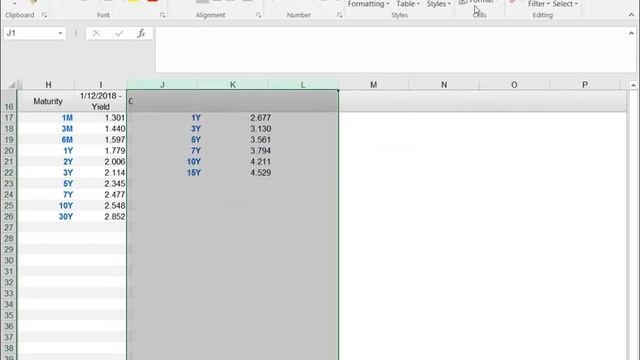Select row 30 header
The image size is (640, 360).
pyautogui.click(x=9, y=260)
